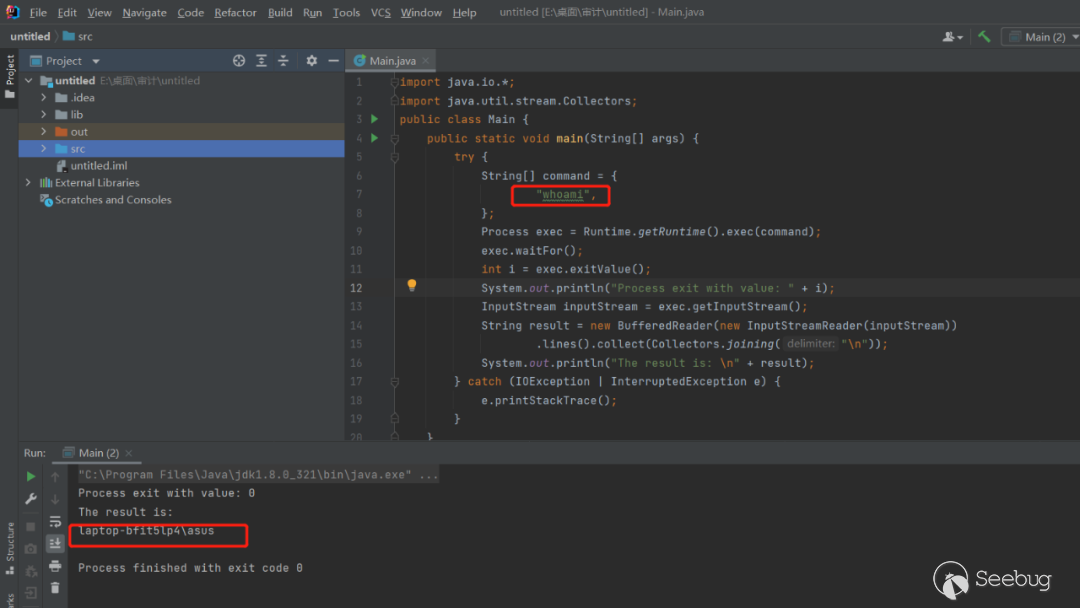The image size is (1080, 608).
Task: Open the Refactor menu
Action: click(x=235, y=13)
